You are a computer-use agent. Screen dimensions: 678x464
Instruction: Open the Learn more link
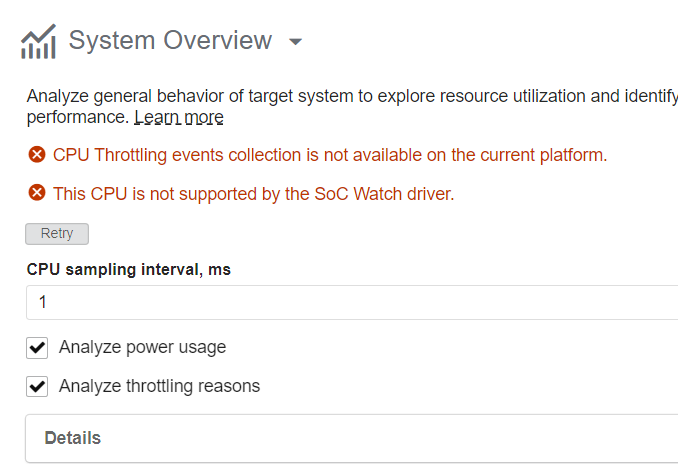(x=179, y=118)
